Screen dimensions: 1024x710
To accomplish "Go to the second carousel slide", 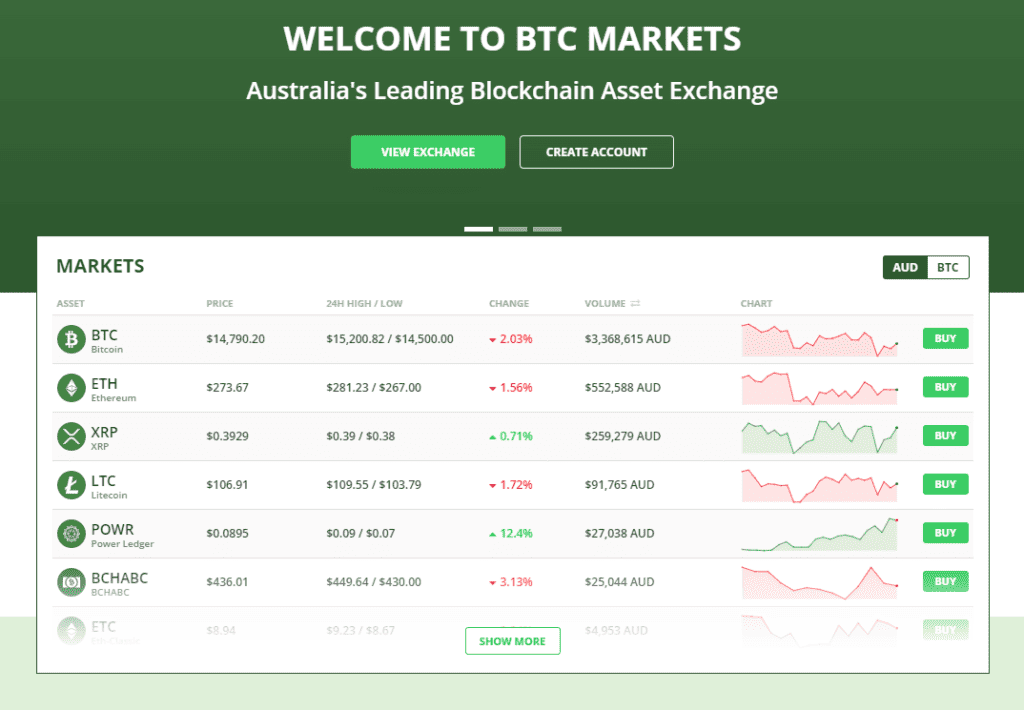I will tap(512, 229).
